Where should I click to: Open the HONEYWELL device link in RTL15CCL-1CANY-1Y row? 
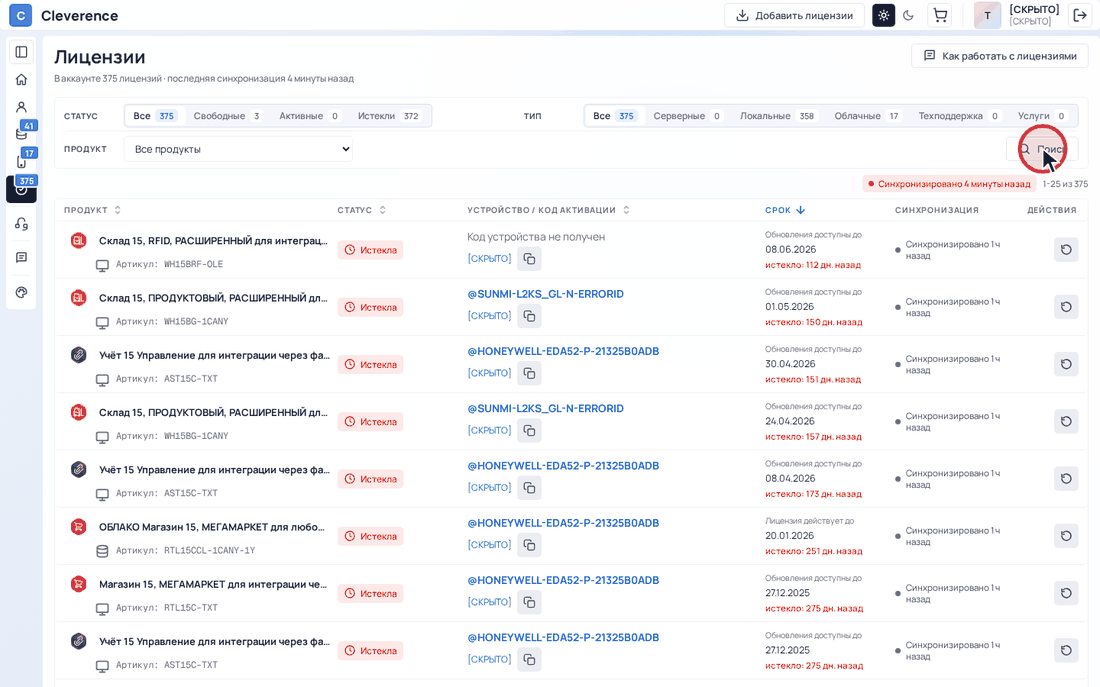[563, 523]
